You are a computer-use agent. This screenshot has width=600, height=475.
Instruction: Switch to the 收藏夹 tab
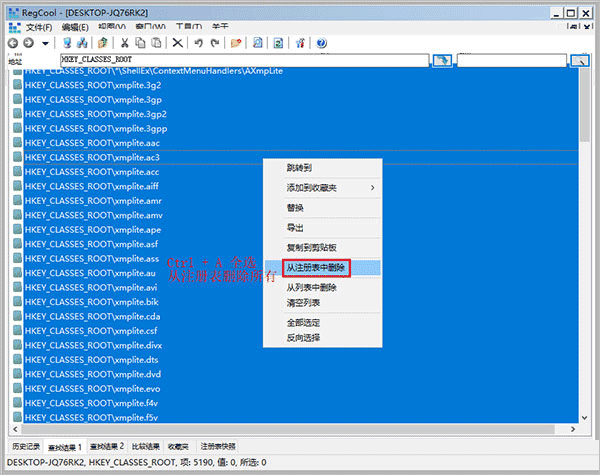point(178,446)
